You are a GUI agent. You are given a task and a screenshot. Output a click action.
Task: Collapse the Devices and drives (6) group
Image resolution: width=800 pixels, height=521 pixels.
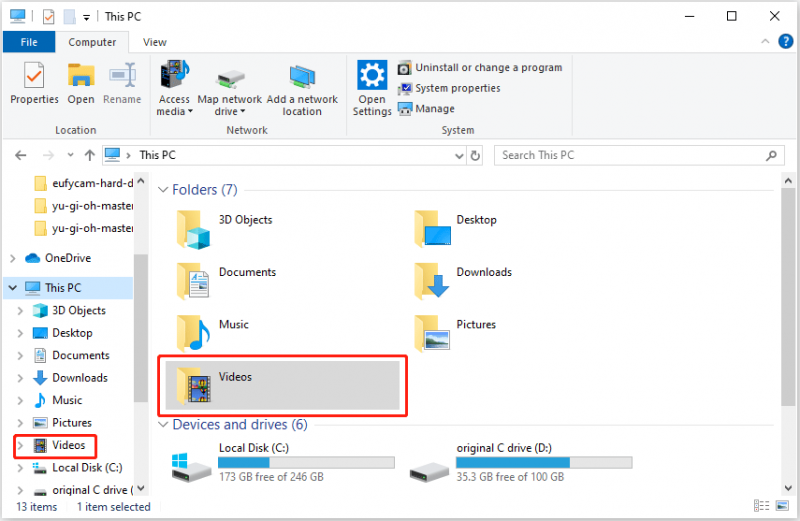(x=163, y=425)
